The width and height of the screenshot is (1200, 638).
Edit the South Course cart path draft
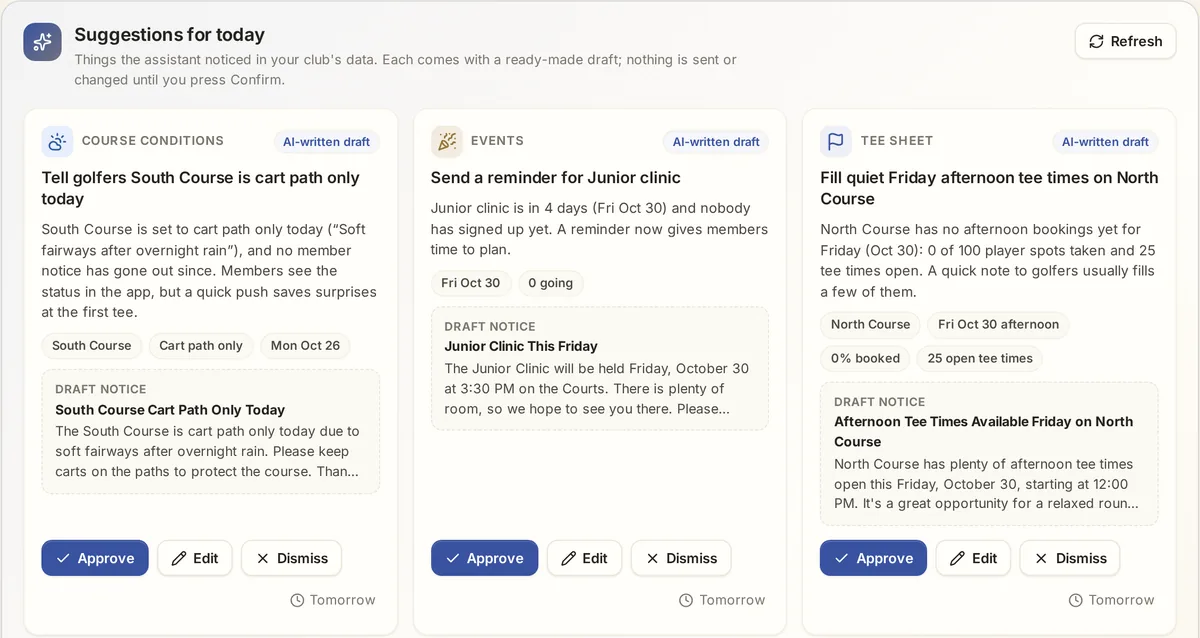(x=195, y=558)
